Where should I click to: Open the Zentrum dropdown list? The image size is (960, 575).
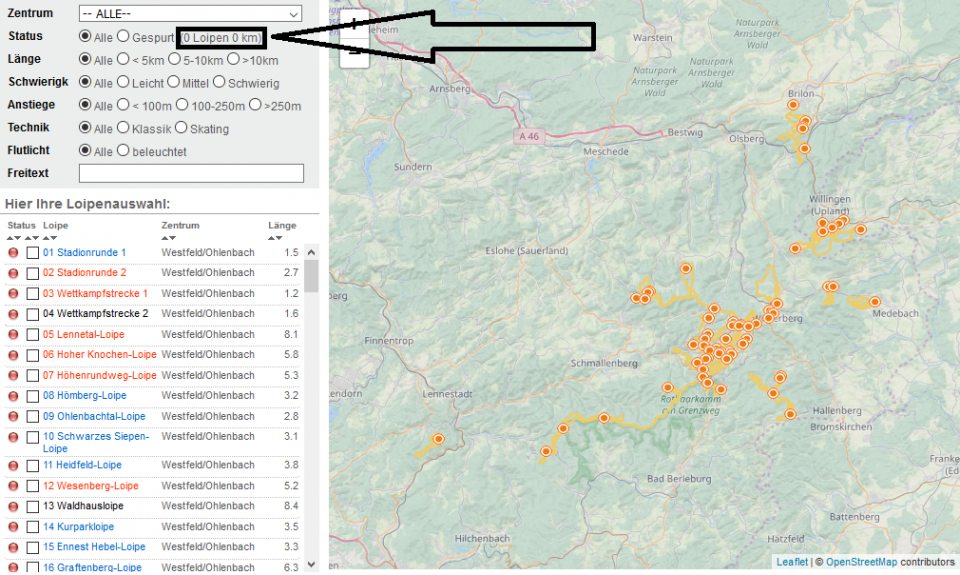190,14
